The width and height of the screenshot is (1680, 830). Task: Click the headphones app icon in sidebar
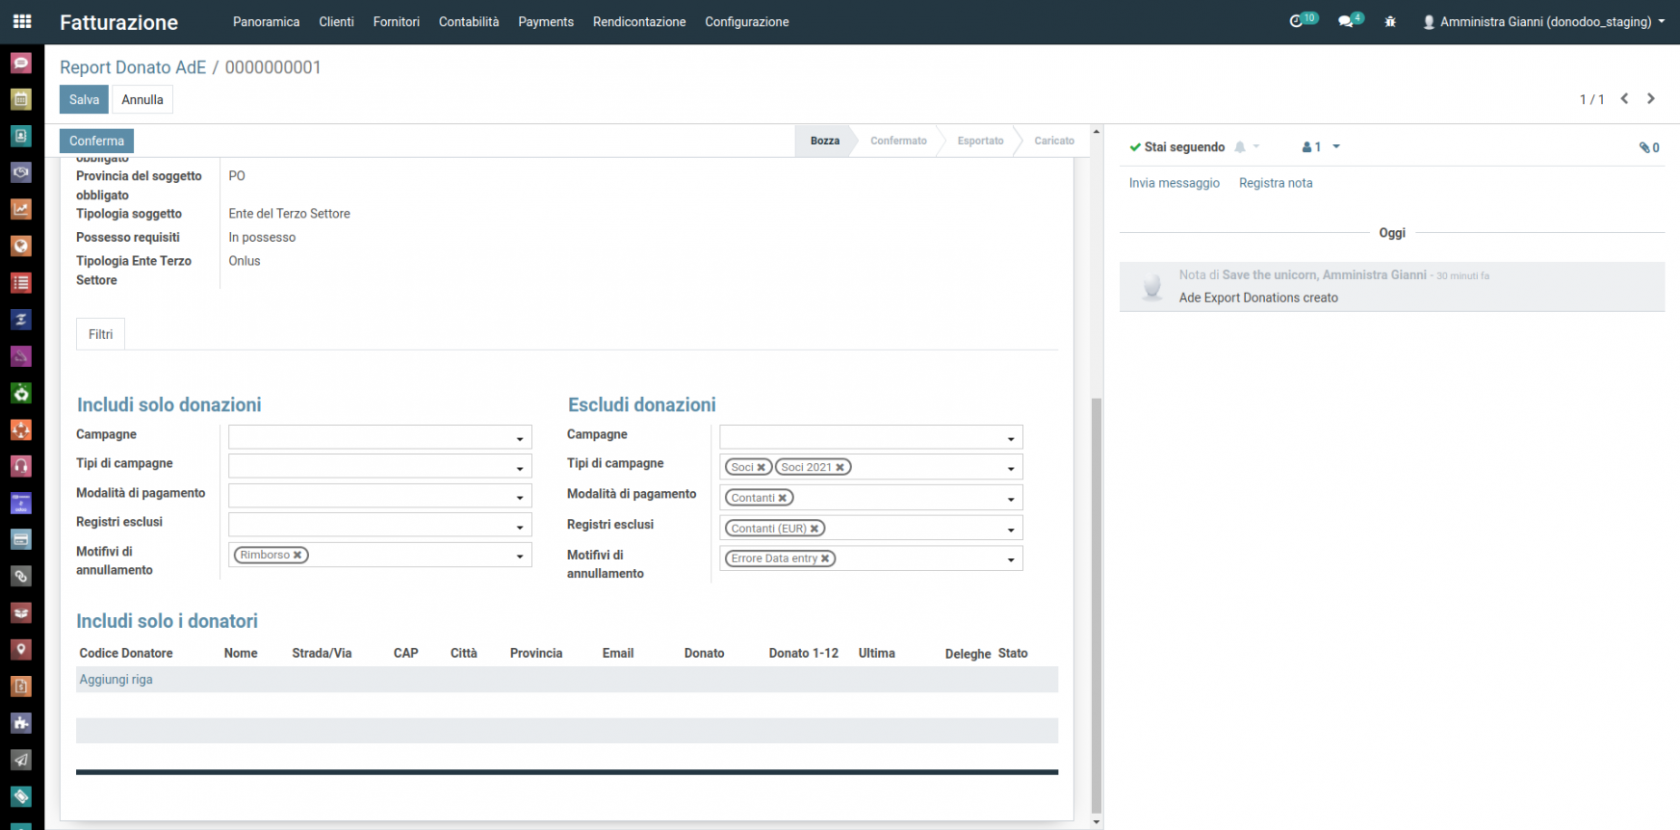pyautogui.click(x=21, y=466)
